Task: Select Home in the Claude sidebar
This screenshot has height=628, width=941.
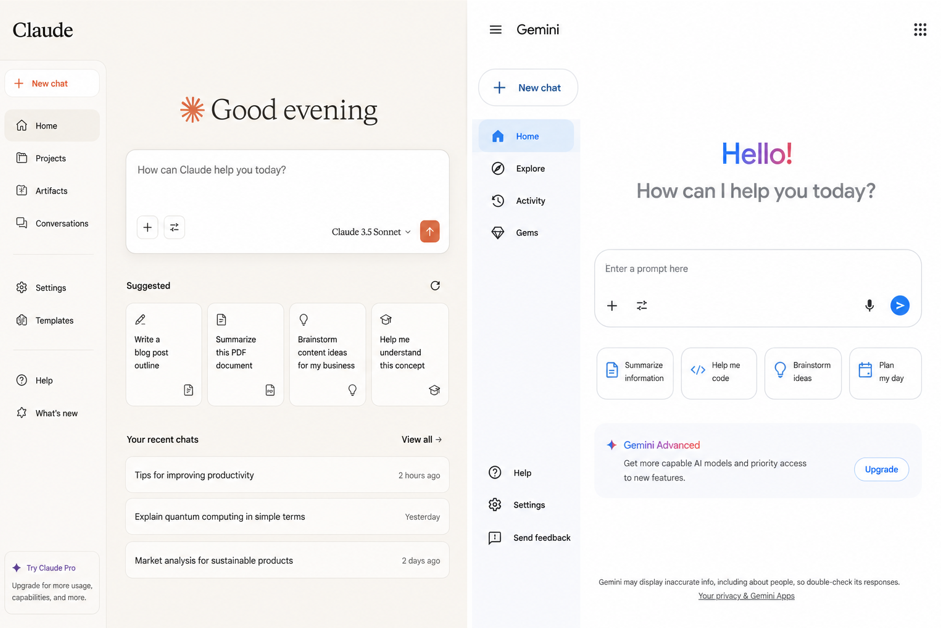Action: tap(52, 125)
